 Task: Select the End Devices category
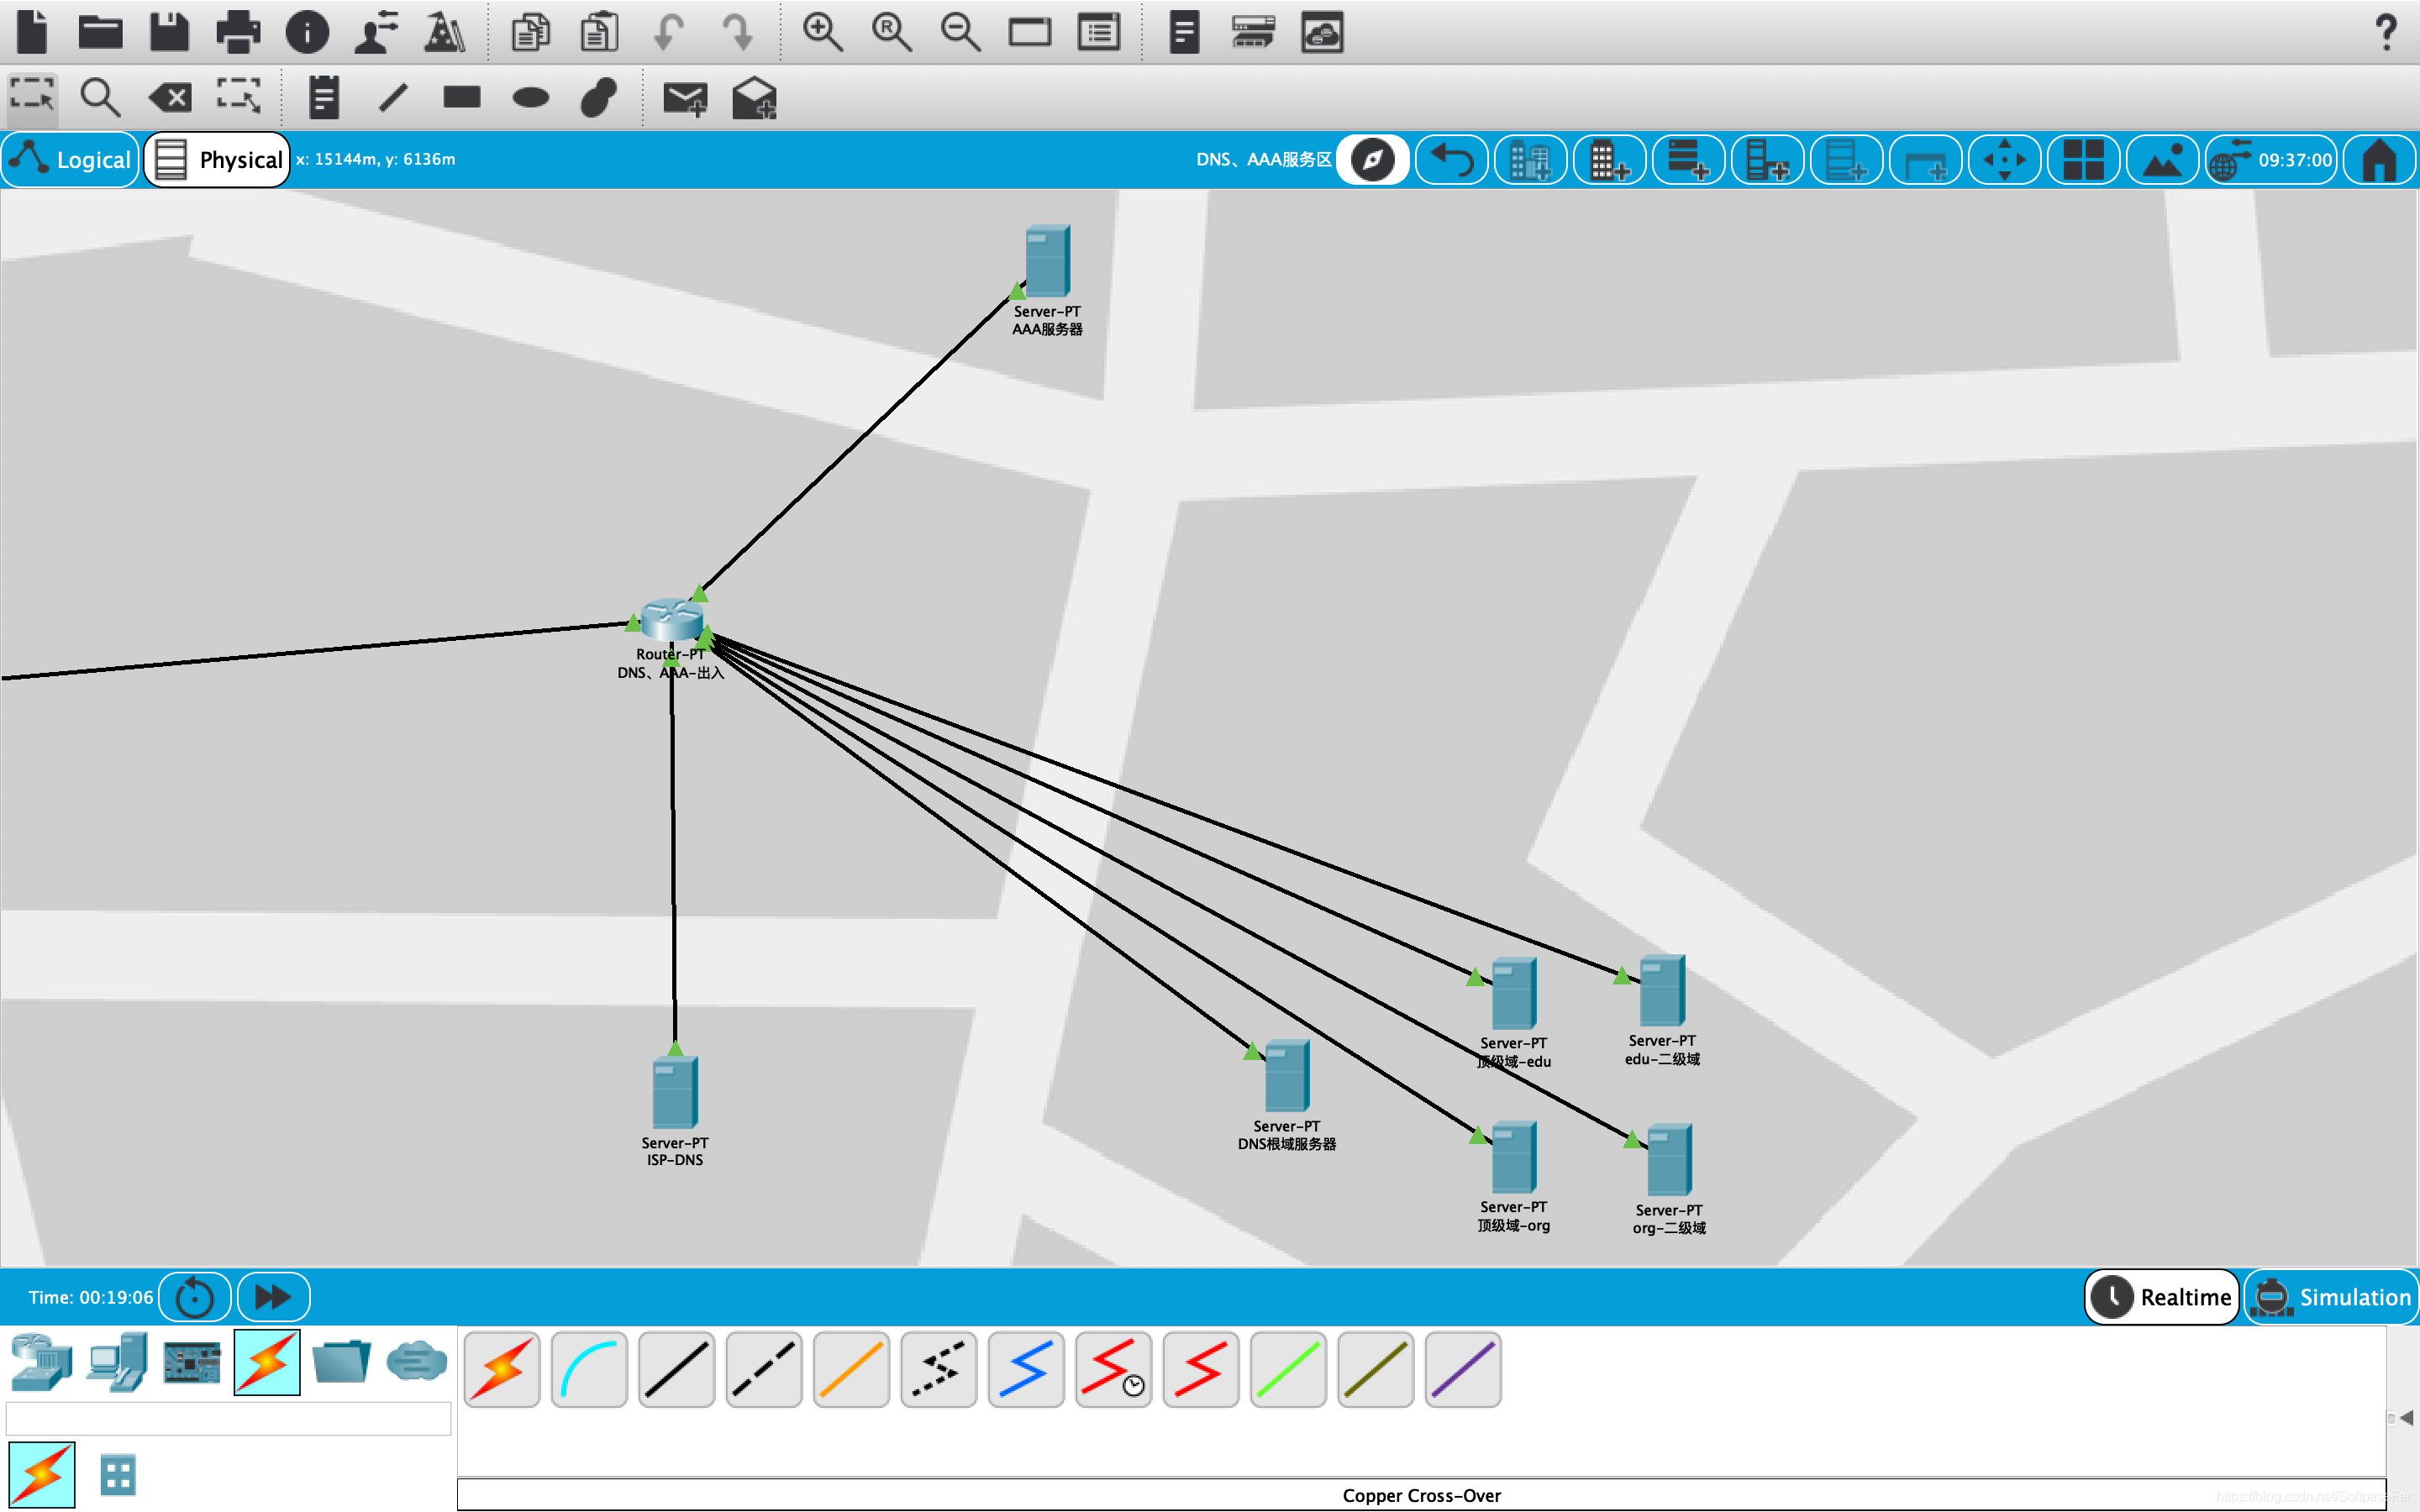pos(117,1362)
